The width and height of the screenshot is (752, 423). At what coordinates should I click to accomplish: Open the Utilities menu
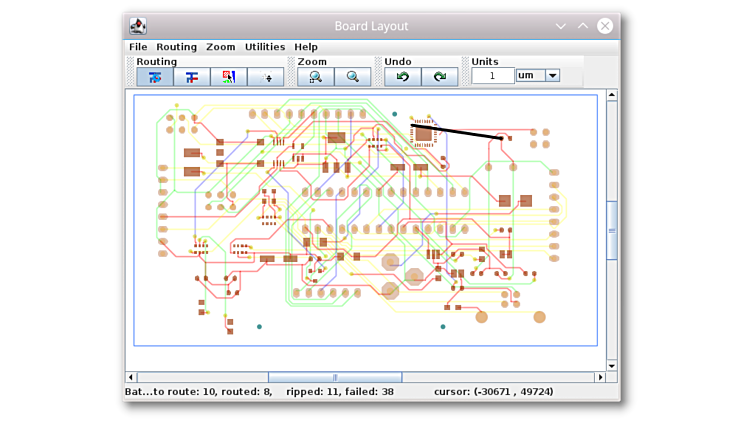265,47
